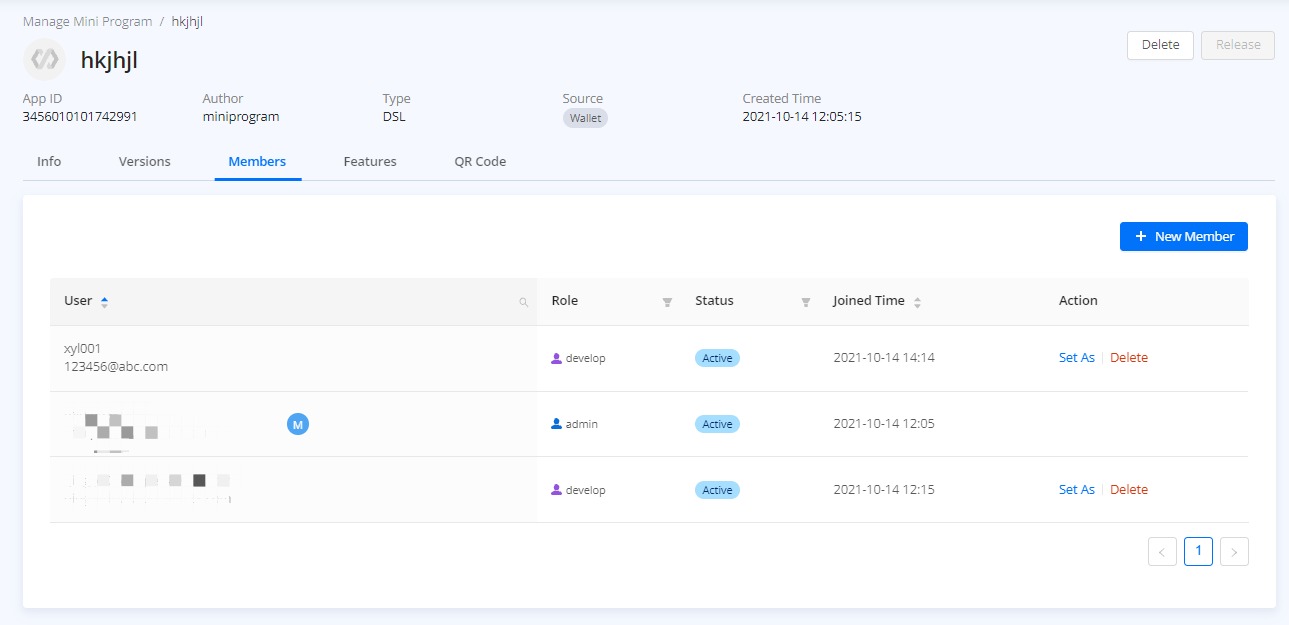Image resolution: width=1289 pixels, height=625 pixels.
Task: Sort members by Joined Time
Action: point(917,302)
